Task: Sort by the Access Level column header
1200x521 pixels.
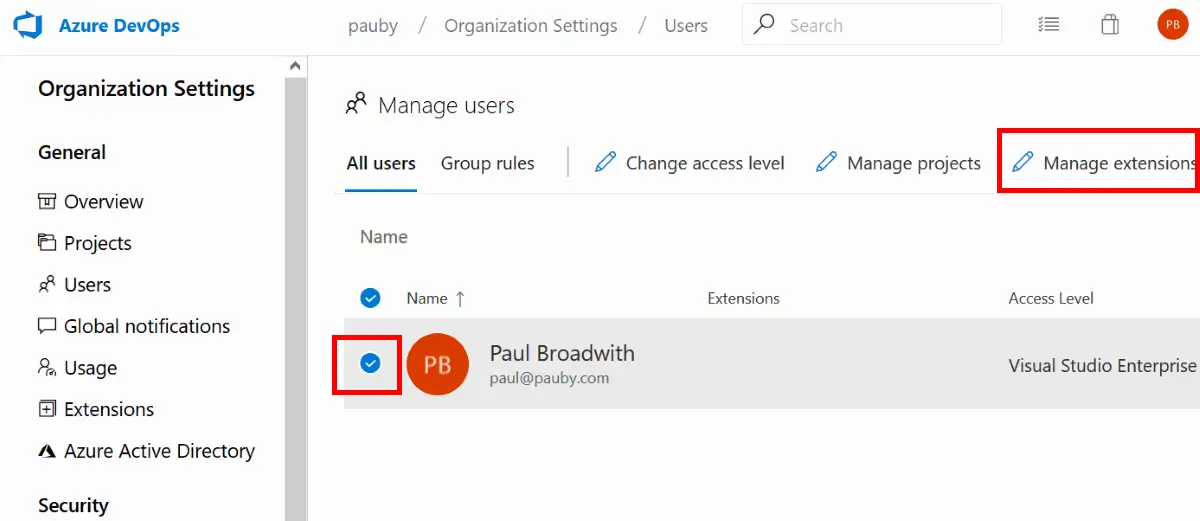Action: [1051, 298]
